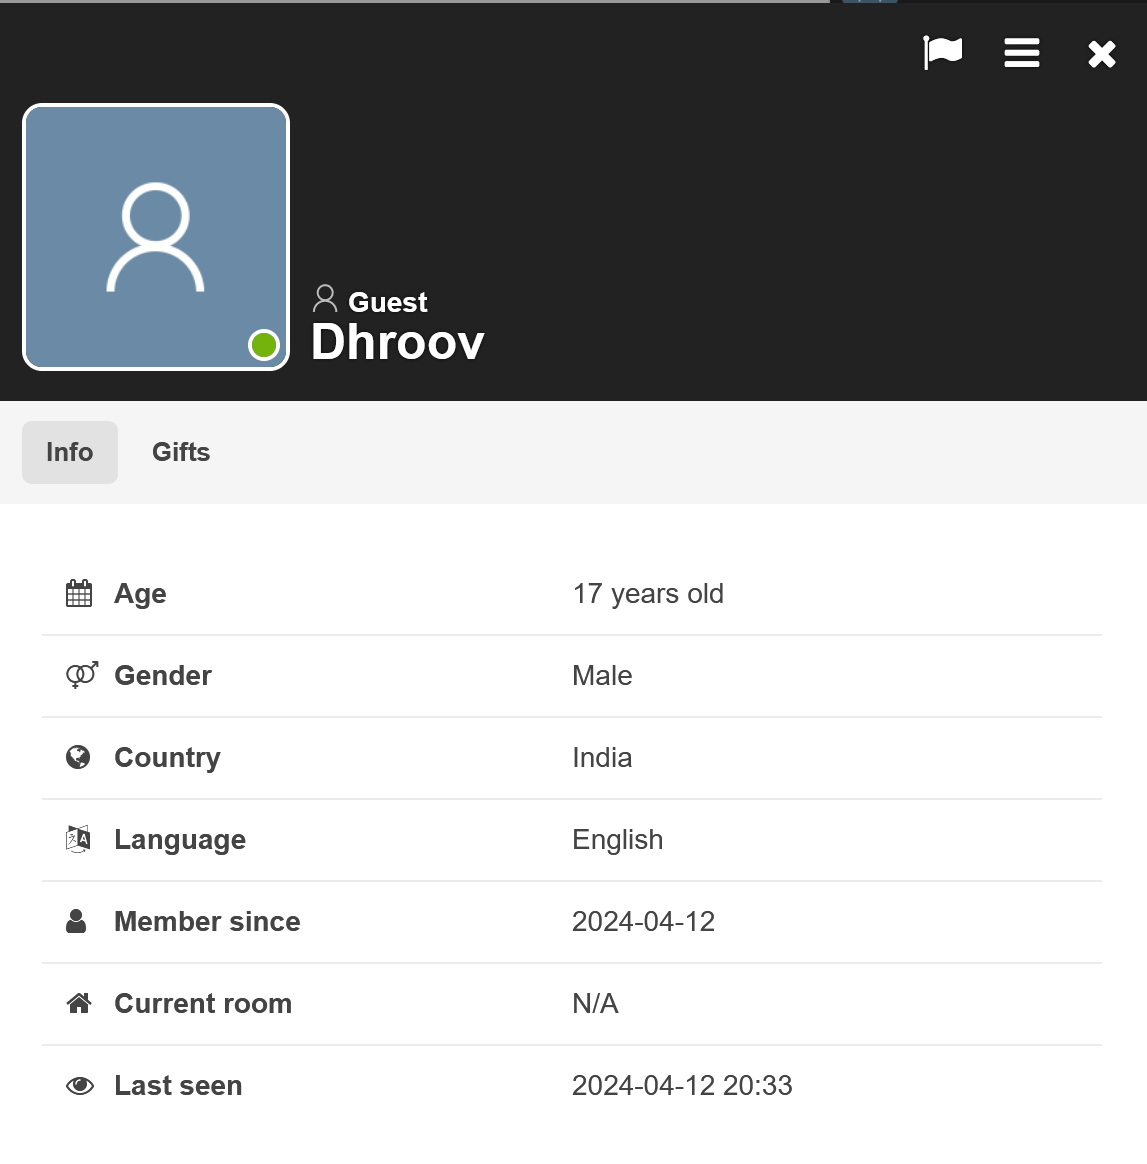Click the Guest rank label
Screen dimensions: 1147x1164
388,302
